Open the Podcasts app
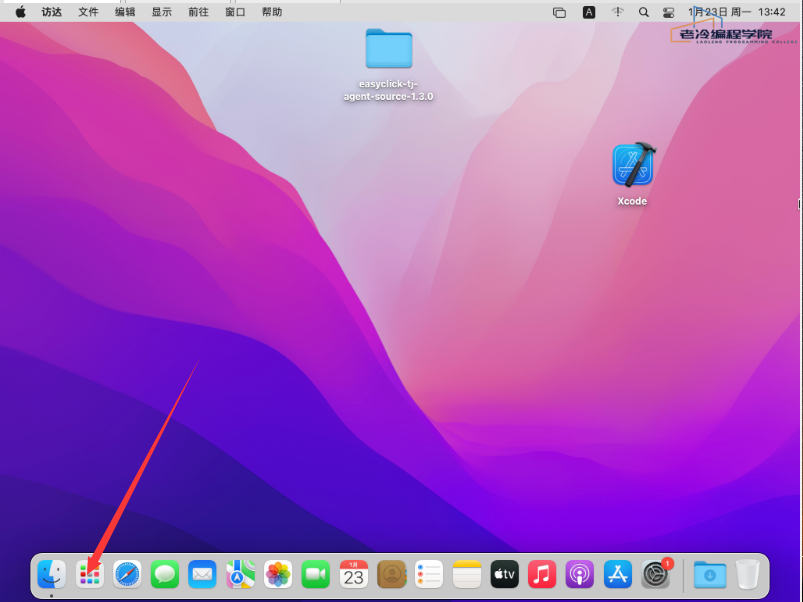This screenshot has height=602, width=803. 580,574
